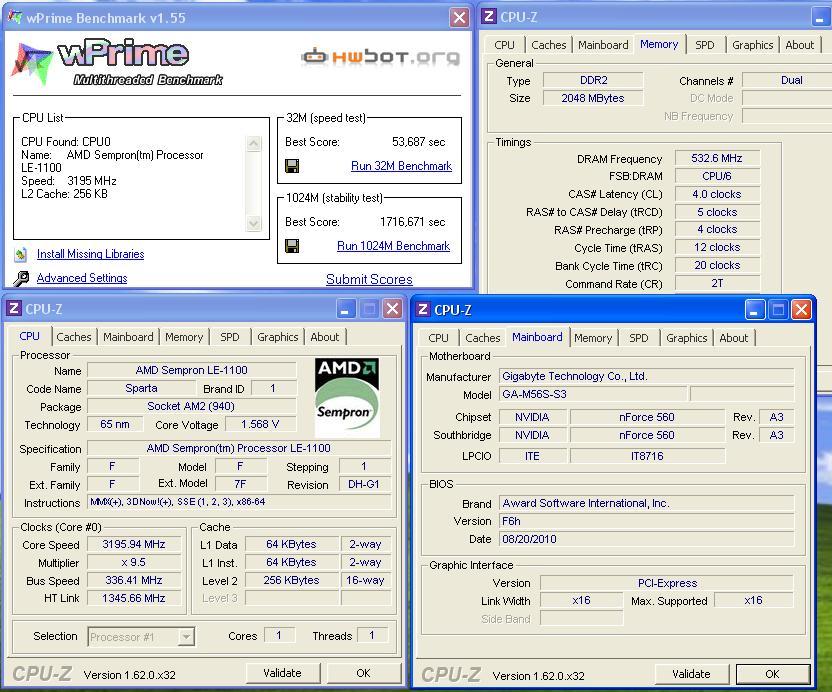The width and height of the screenshot is (832, 692).
Task: Click motherboard model GA-M56S-S3
Action: click(x=593, y=394)
